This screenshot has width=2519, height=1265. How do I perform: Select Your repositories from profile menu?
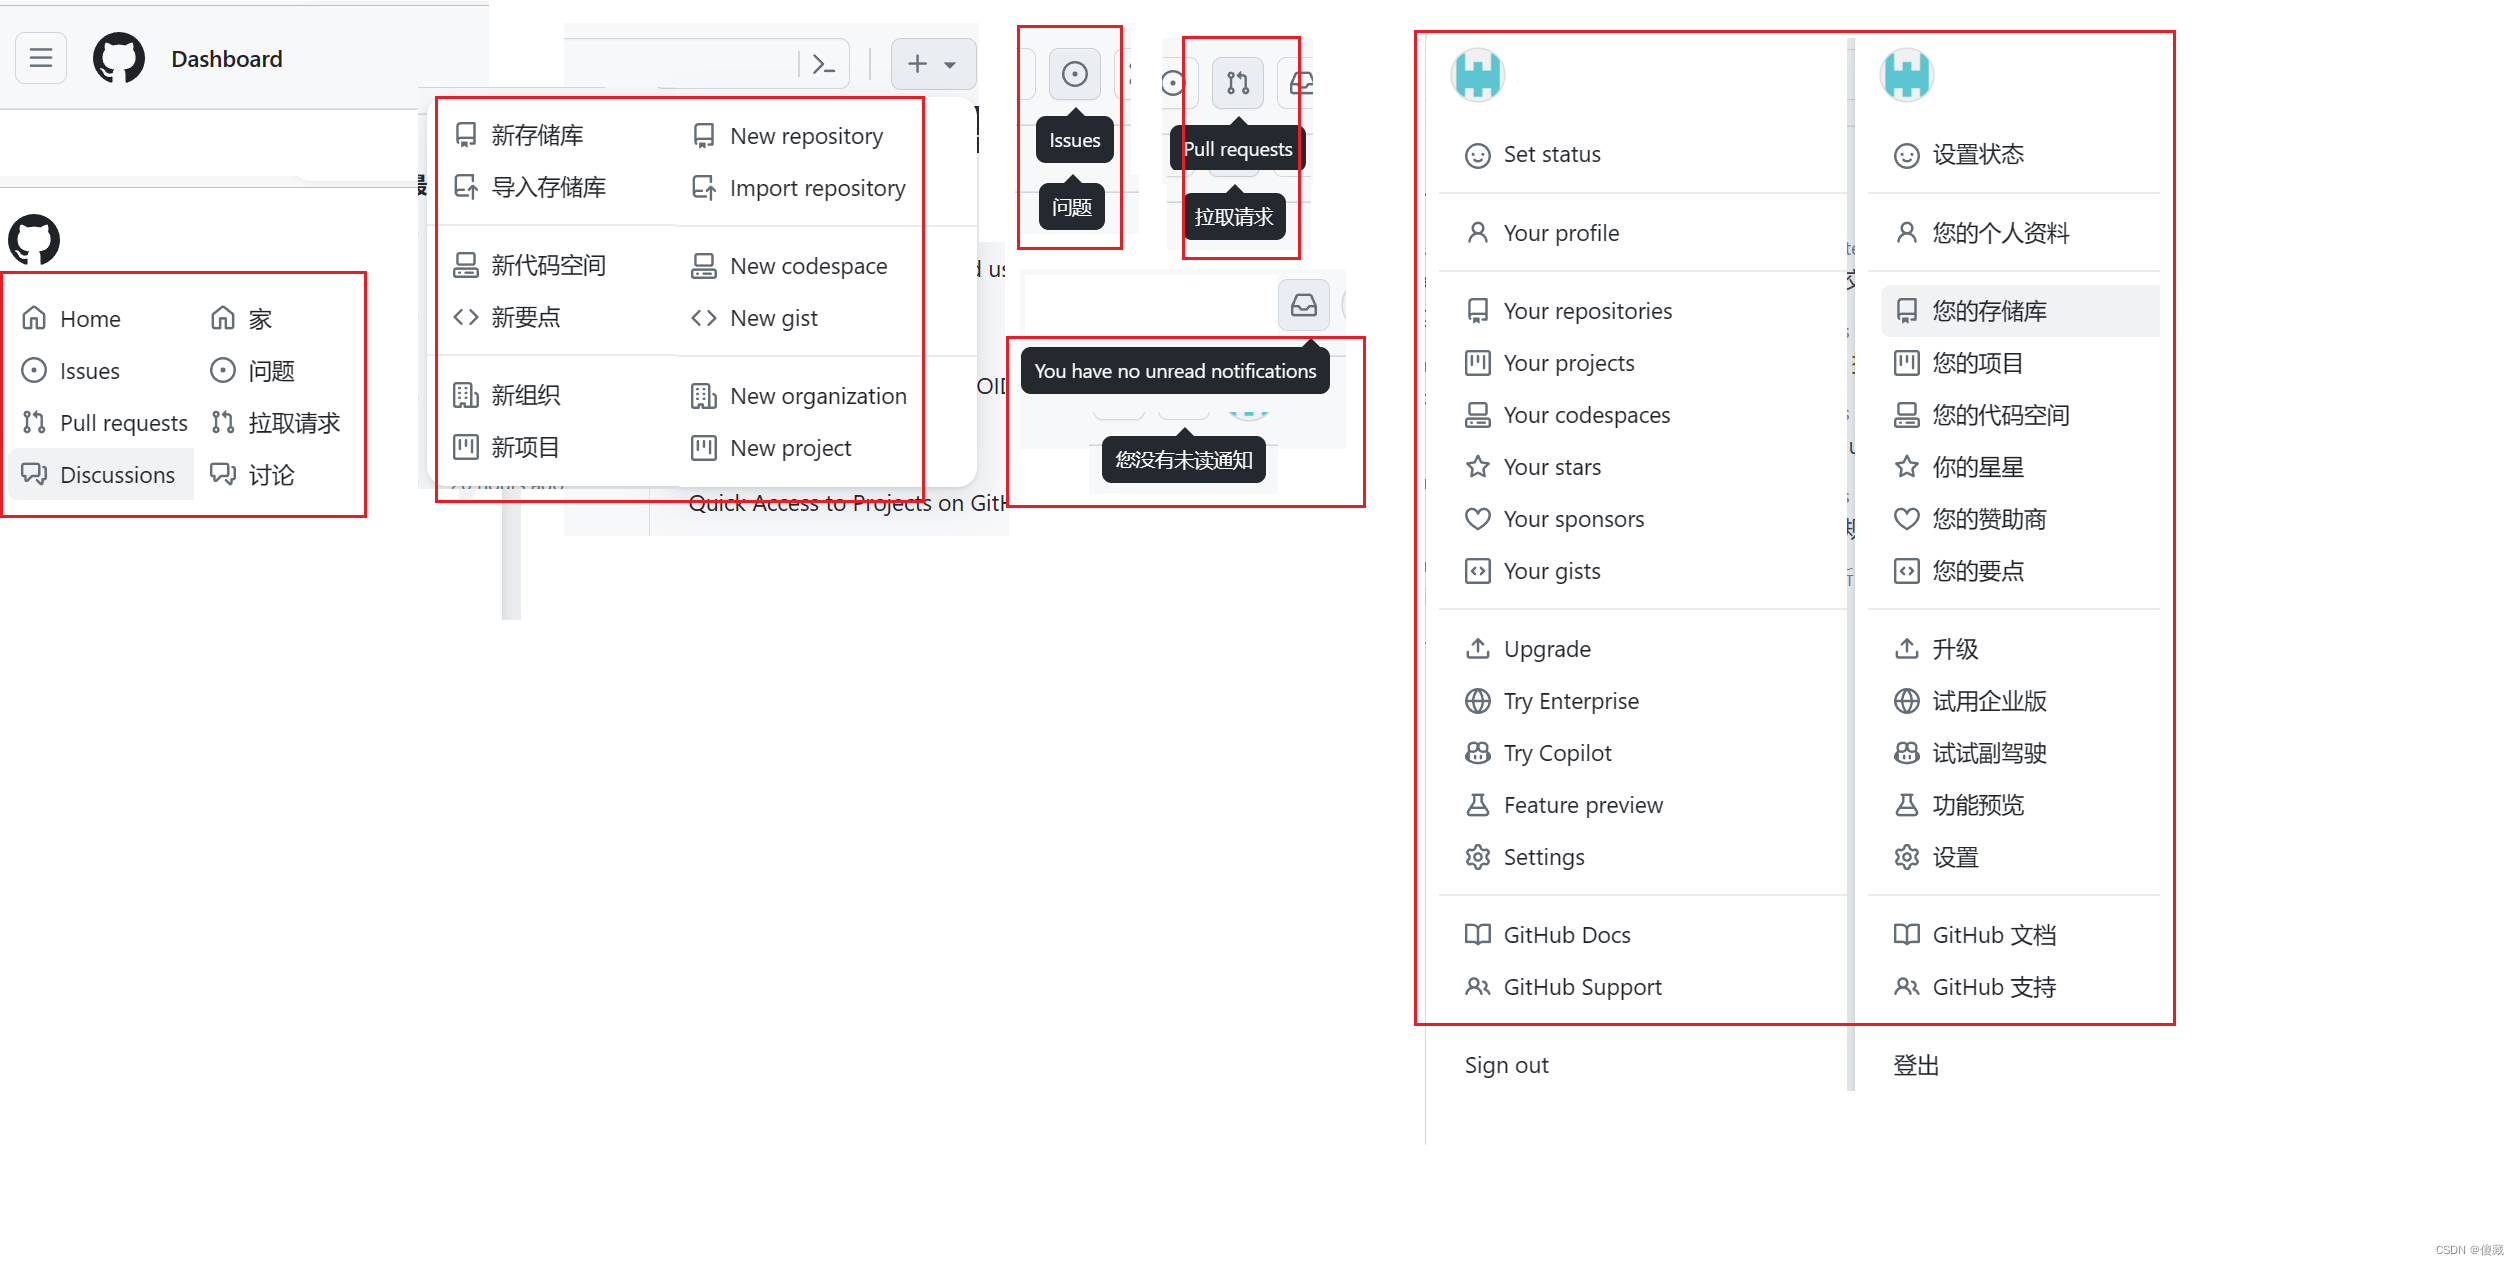[1587, 310]
